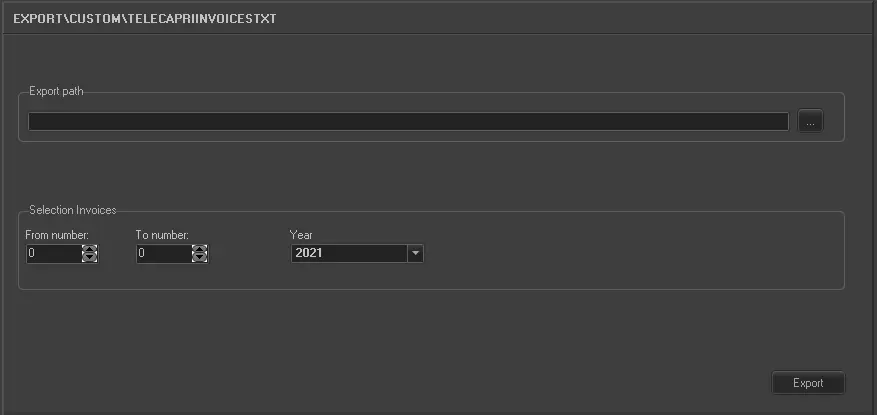The image size is (877, 415).
Task: Decrease the From number with down arrow
Action: pos(90,258)
